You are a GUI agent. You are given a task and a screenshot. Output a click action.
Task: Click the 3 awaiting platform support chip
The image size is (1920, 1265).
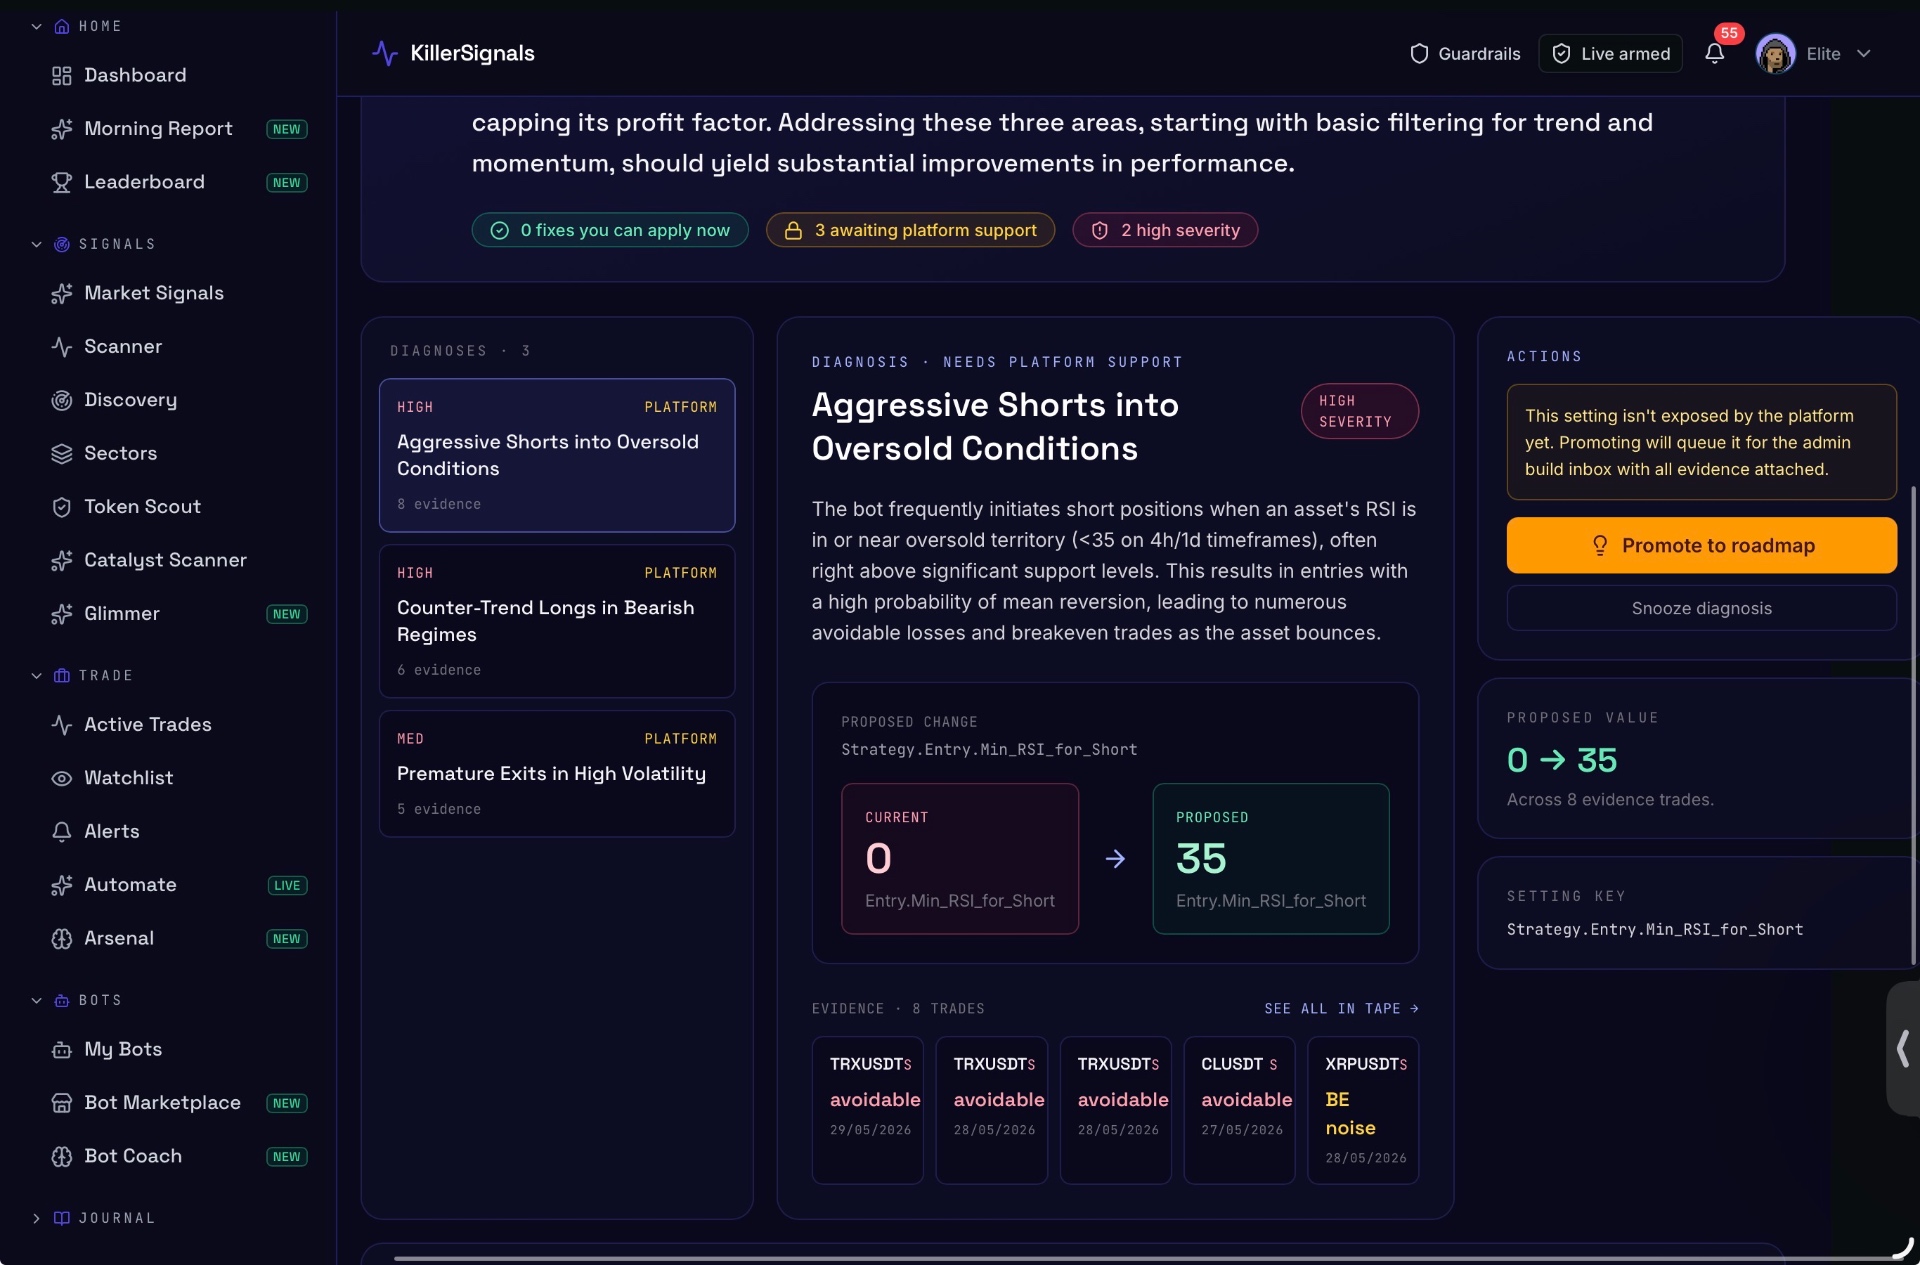(x=910, y=231)
